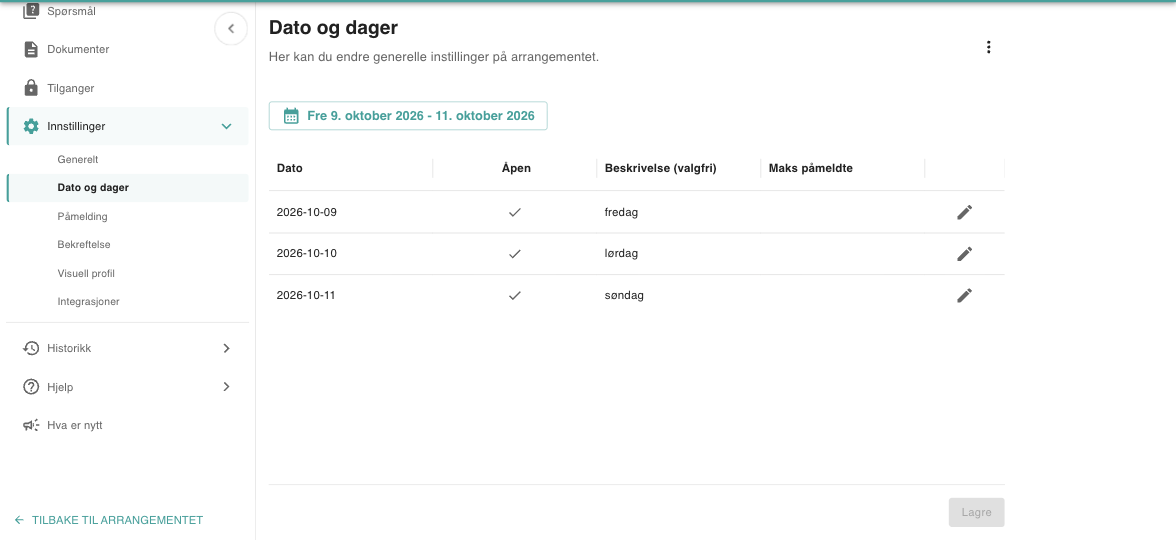Open Hva er nytt
Screen dimensions: 1176x540
click(x=127, y=425)
